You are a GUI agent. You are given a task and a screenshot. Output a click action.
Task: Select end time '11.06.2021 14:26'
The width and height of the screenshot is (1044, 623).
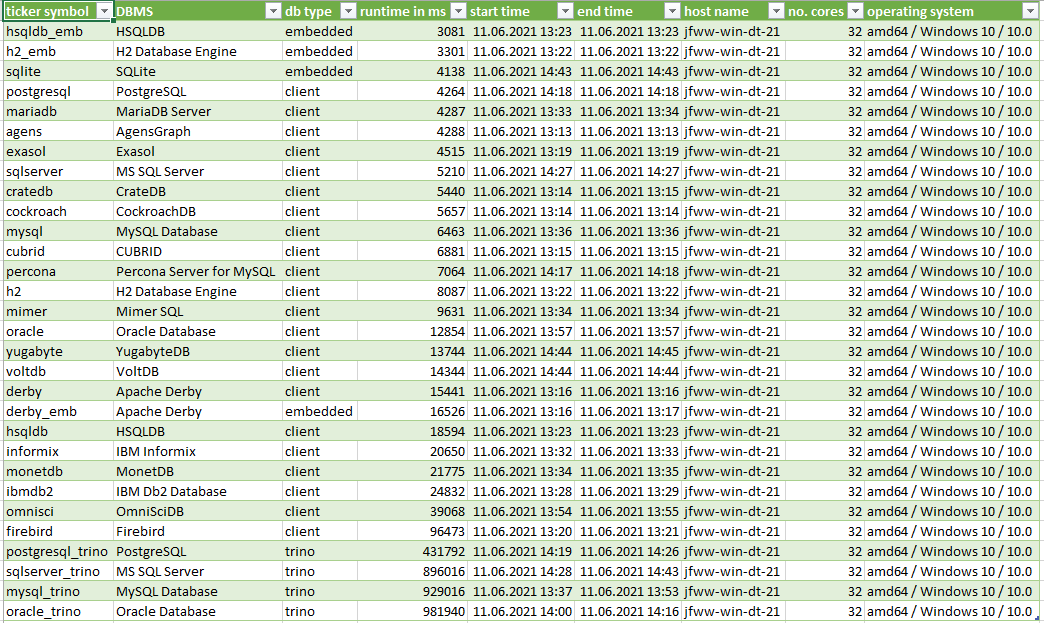click(628, 551)
